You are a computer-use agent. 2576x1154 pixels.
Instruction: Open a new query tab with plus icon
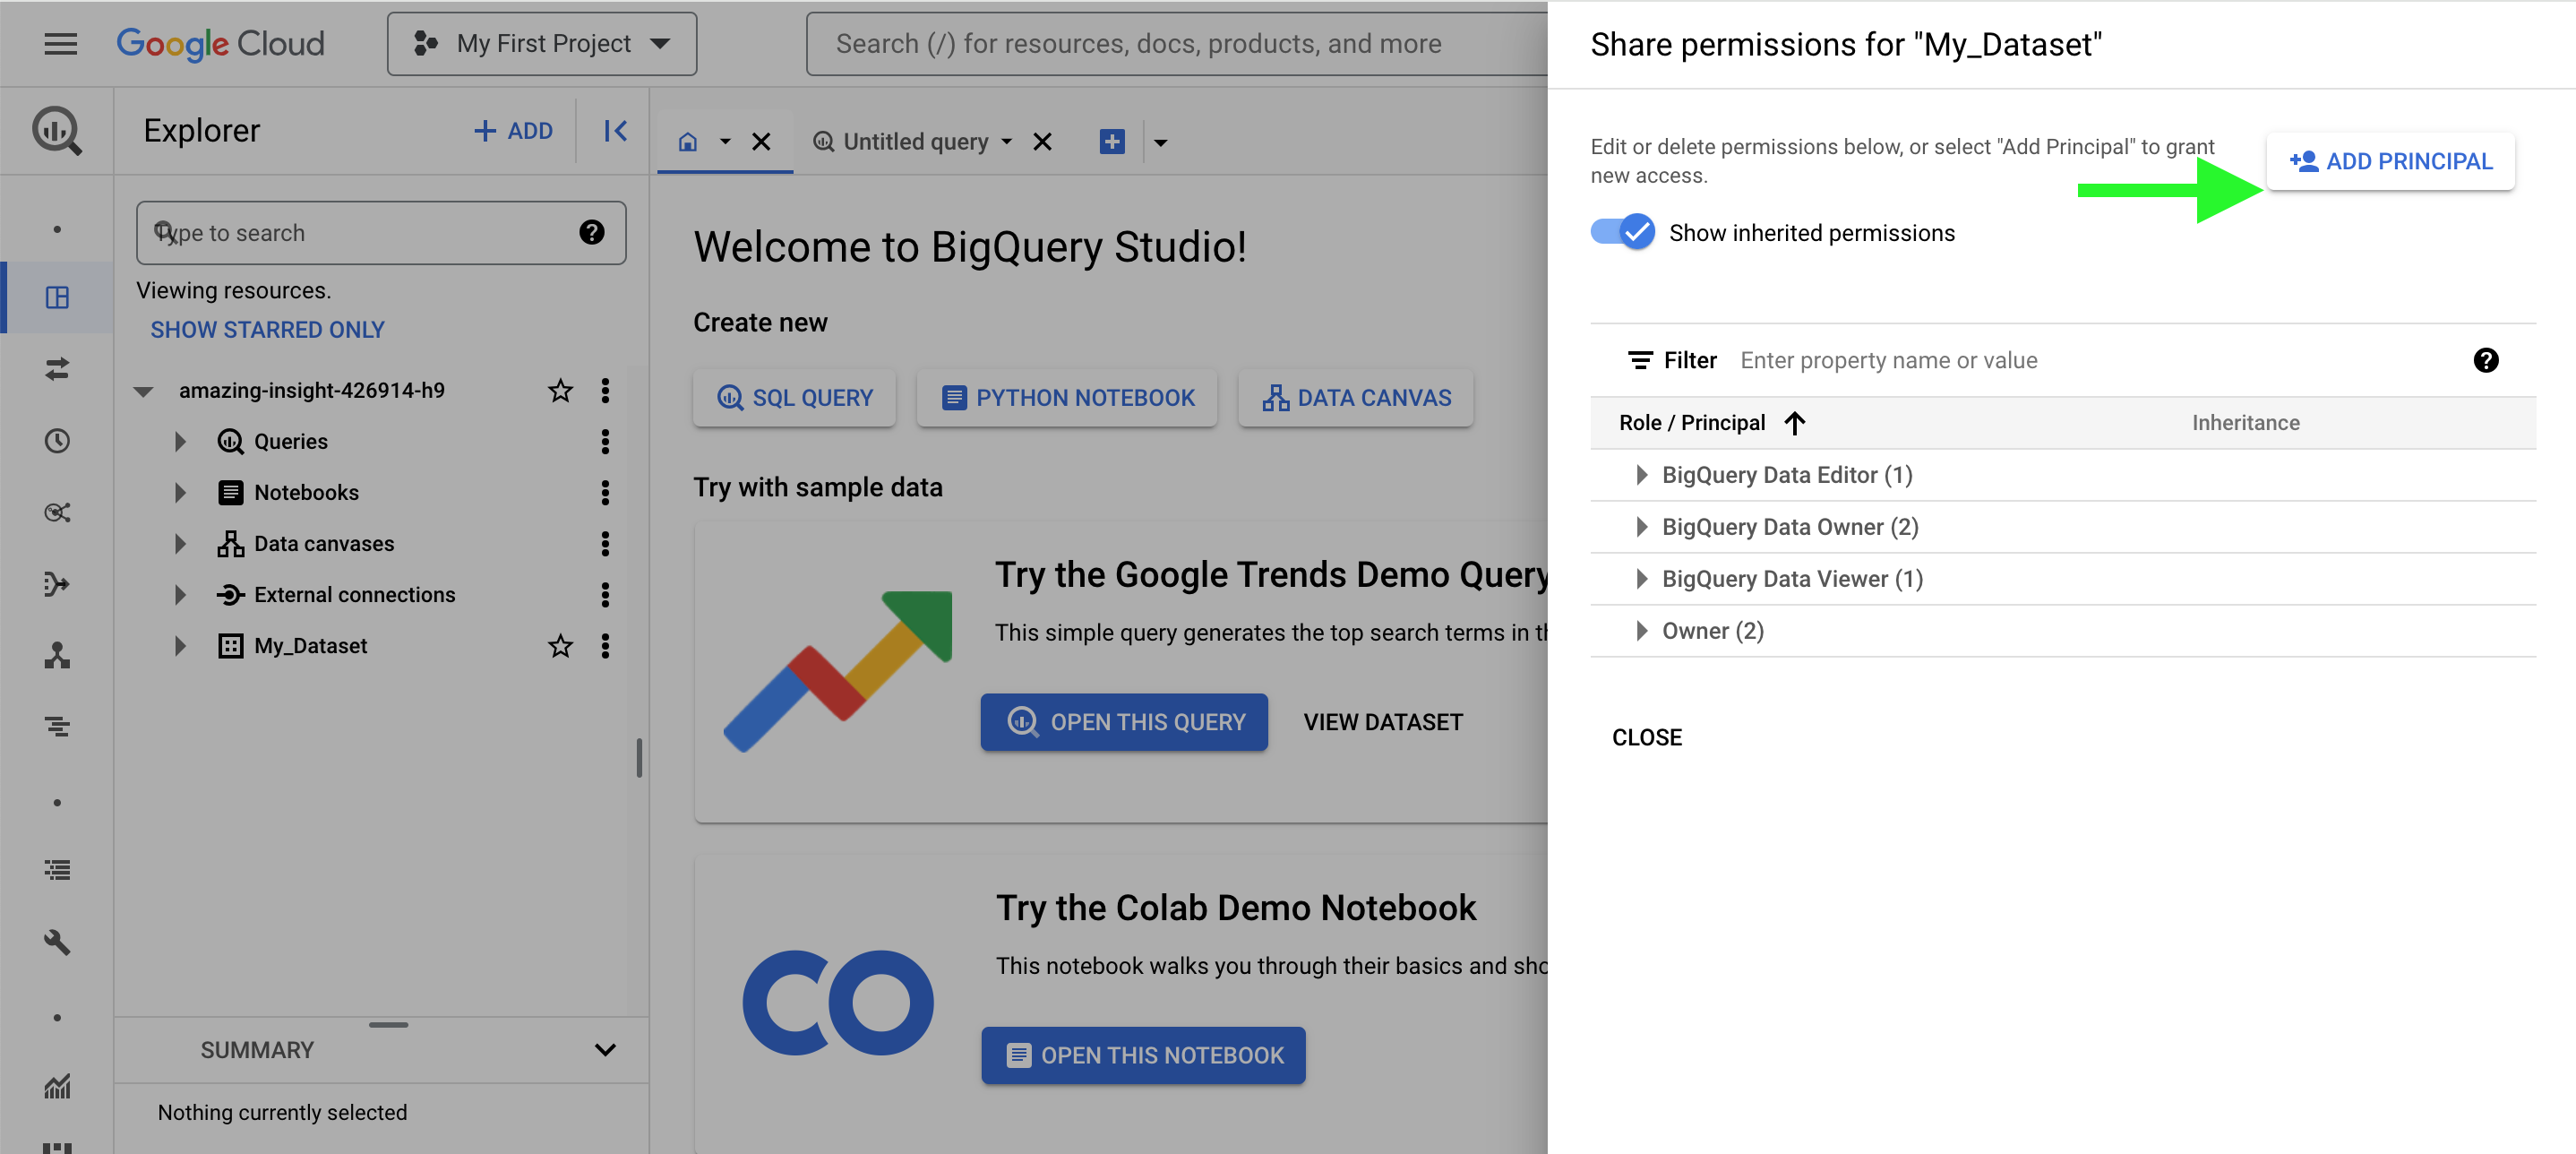[x=1112, y=142]
